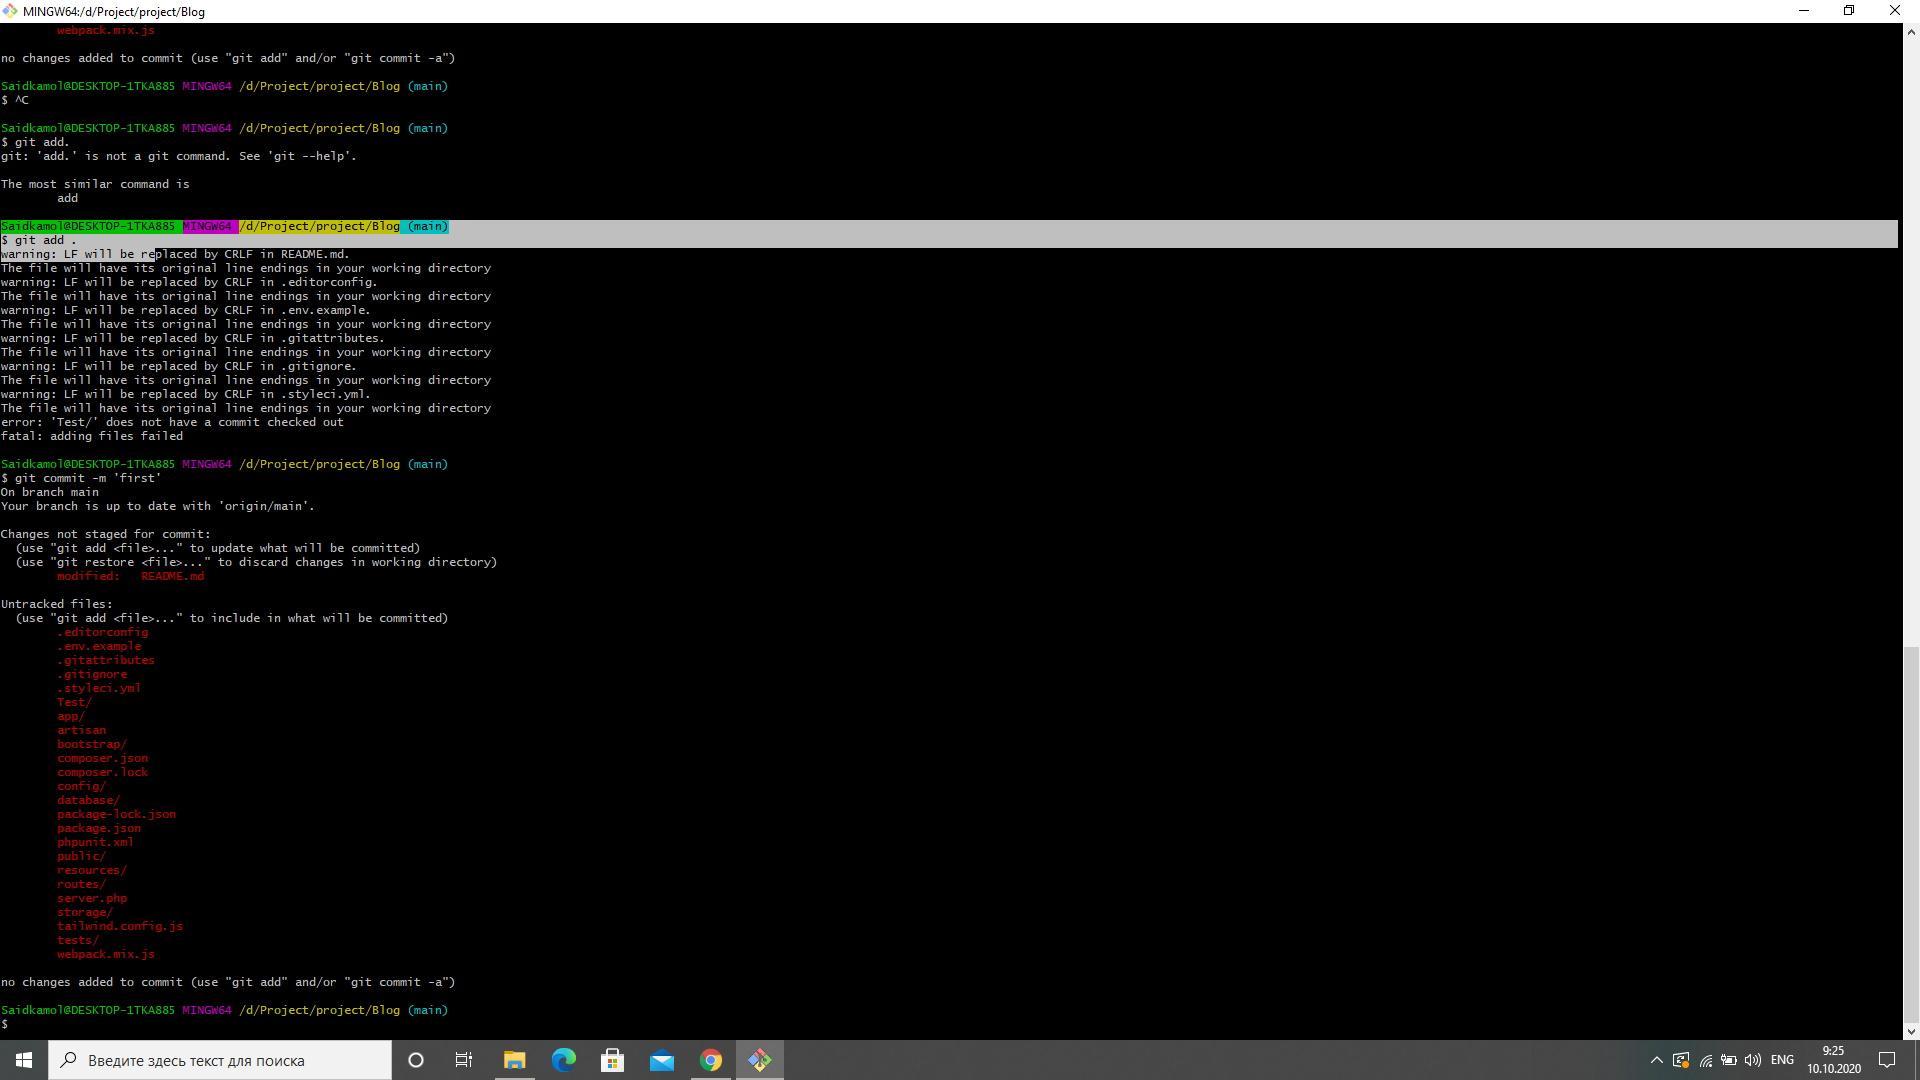Click the '$ ^C' prompt line
This screenshot has height=1080, width=1920.
click(x=15, y=100)
